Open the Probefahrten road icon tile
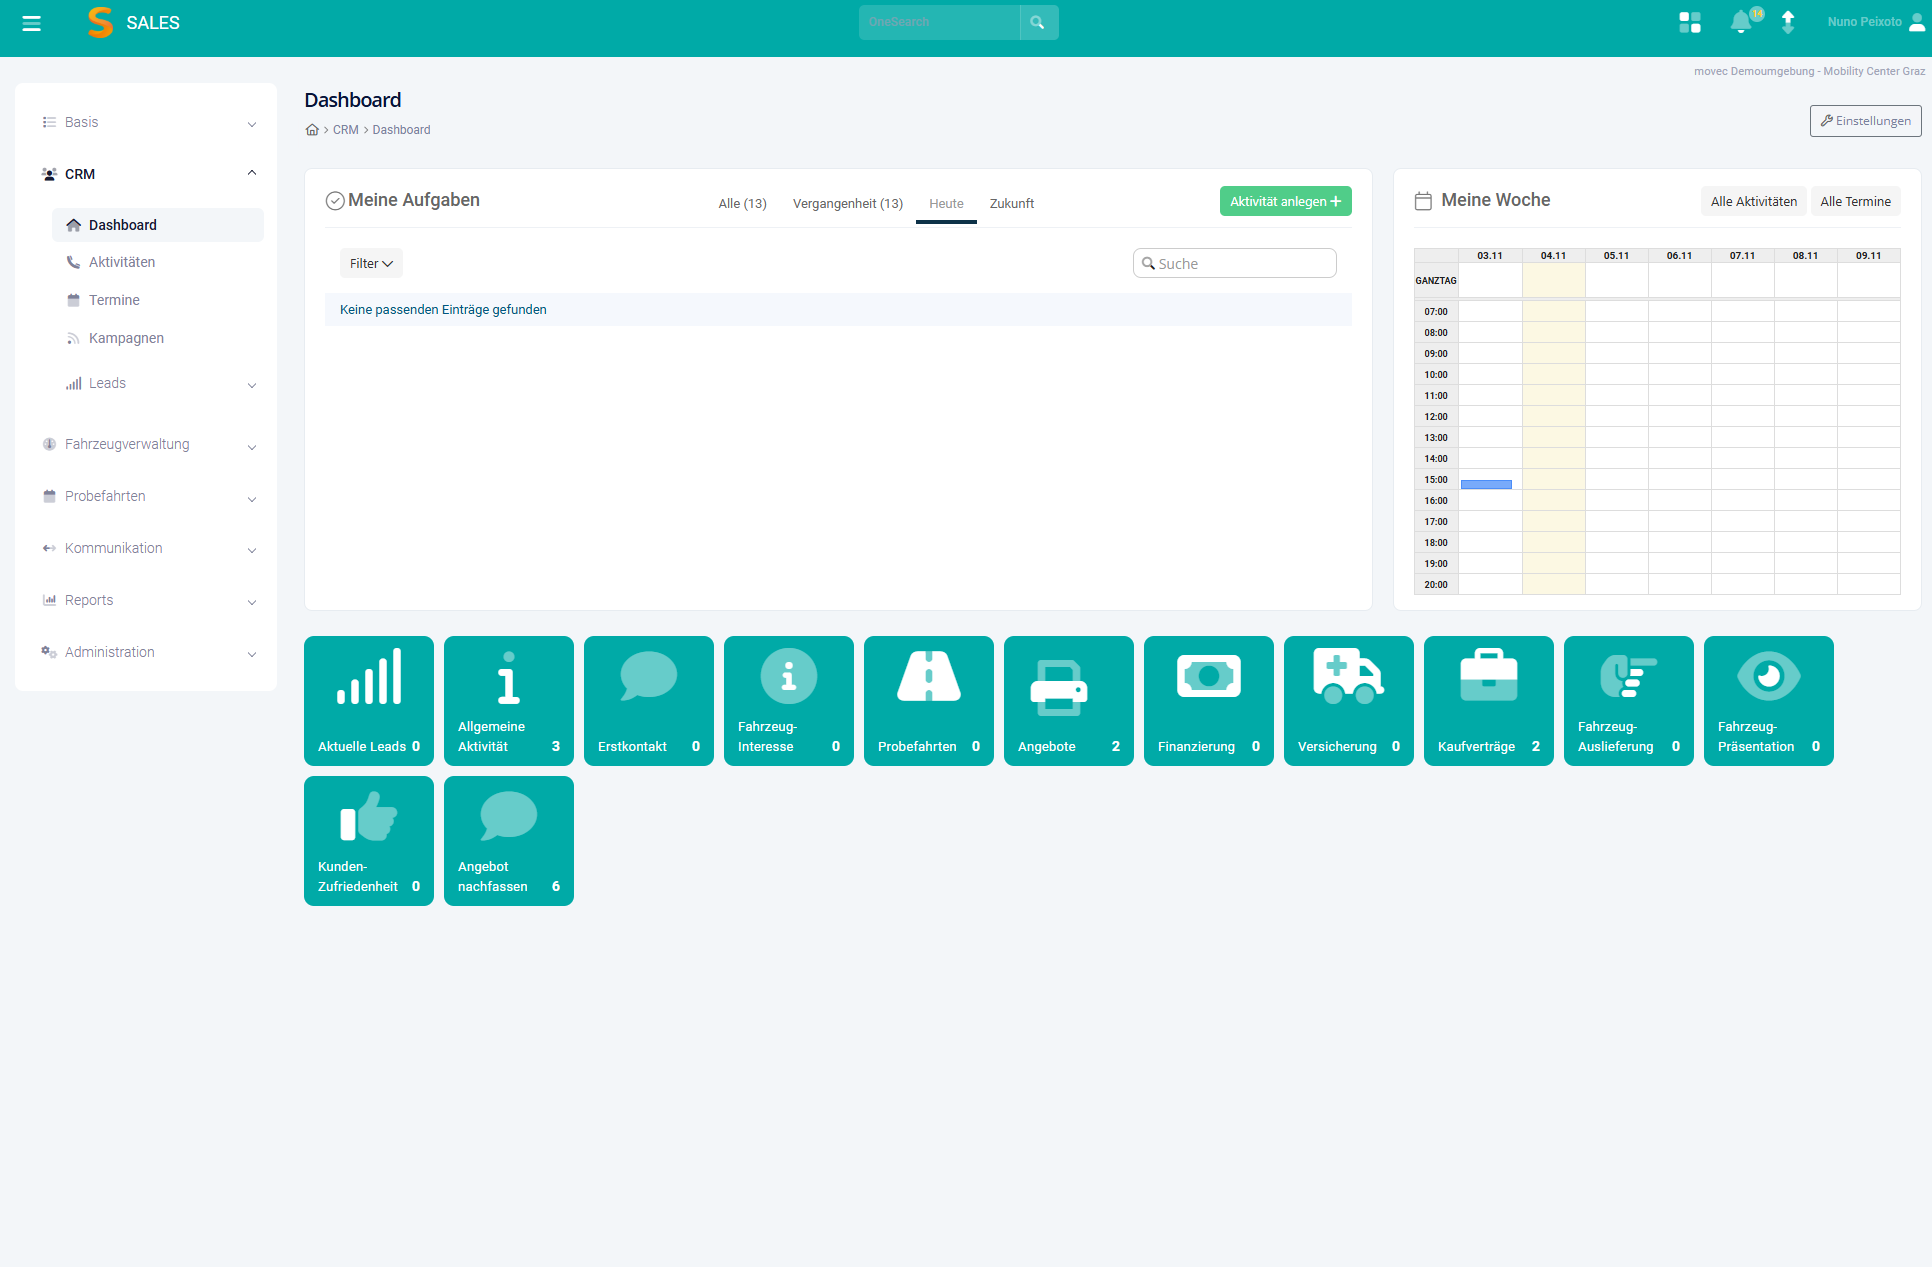Viewport: 1932px width, 1267px height. pos(928,700)
